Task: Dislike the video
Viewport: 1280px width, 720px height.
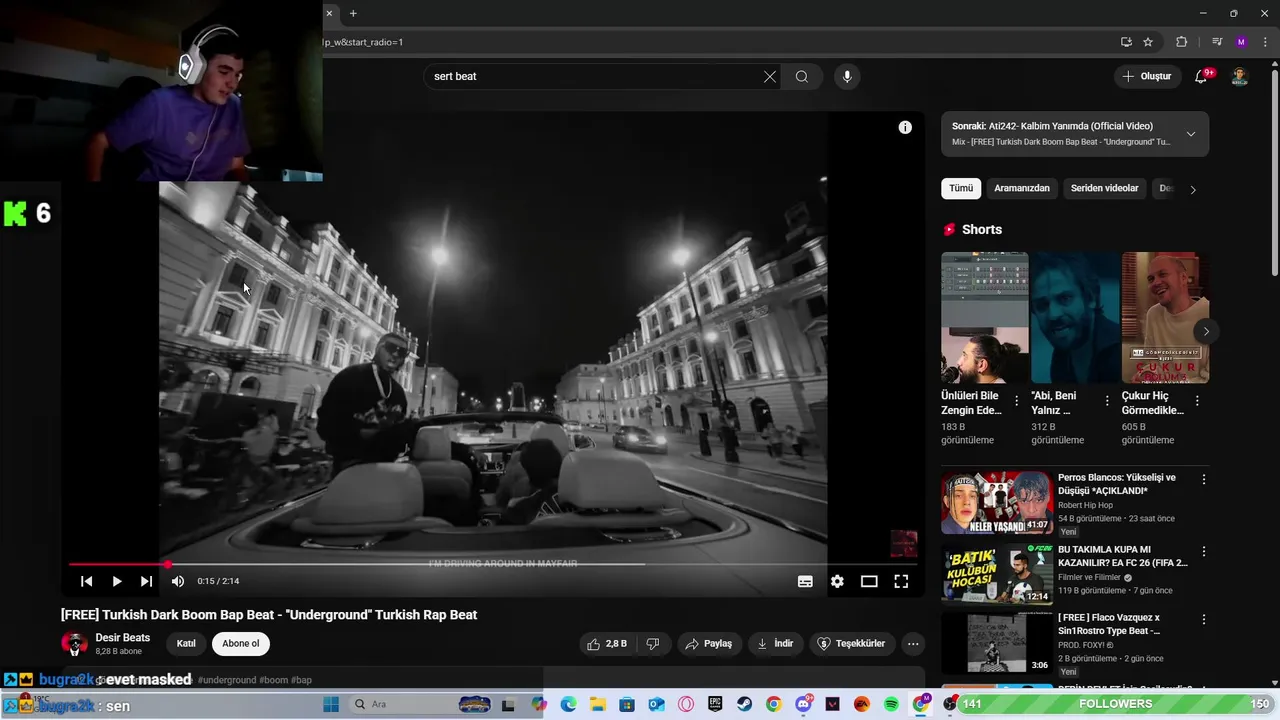Action: 653,644
